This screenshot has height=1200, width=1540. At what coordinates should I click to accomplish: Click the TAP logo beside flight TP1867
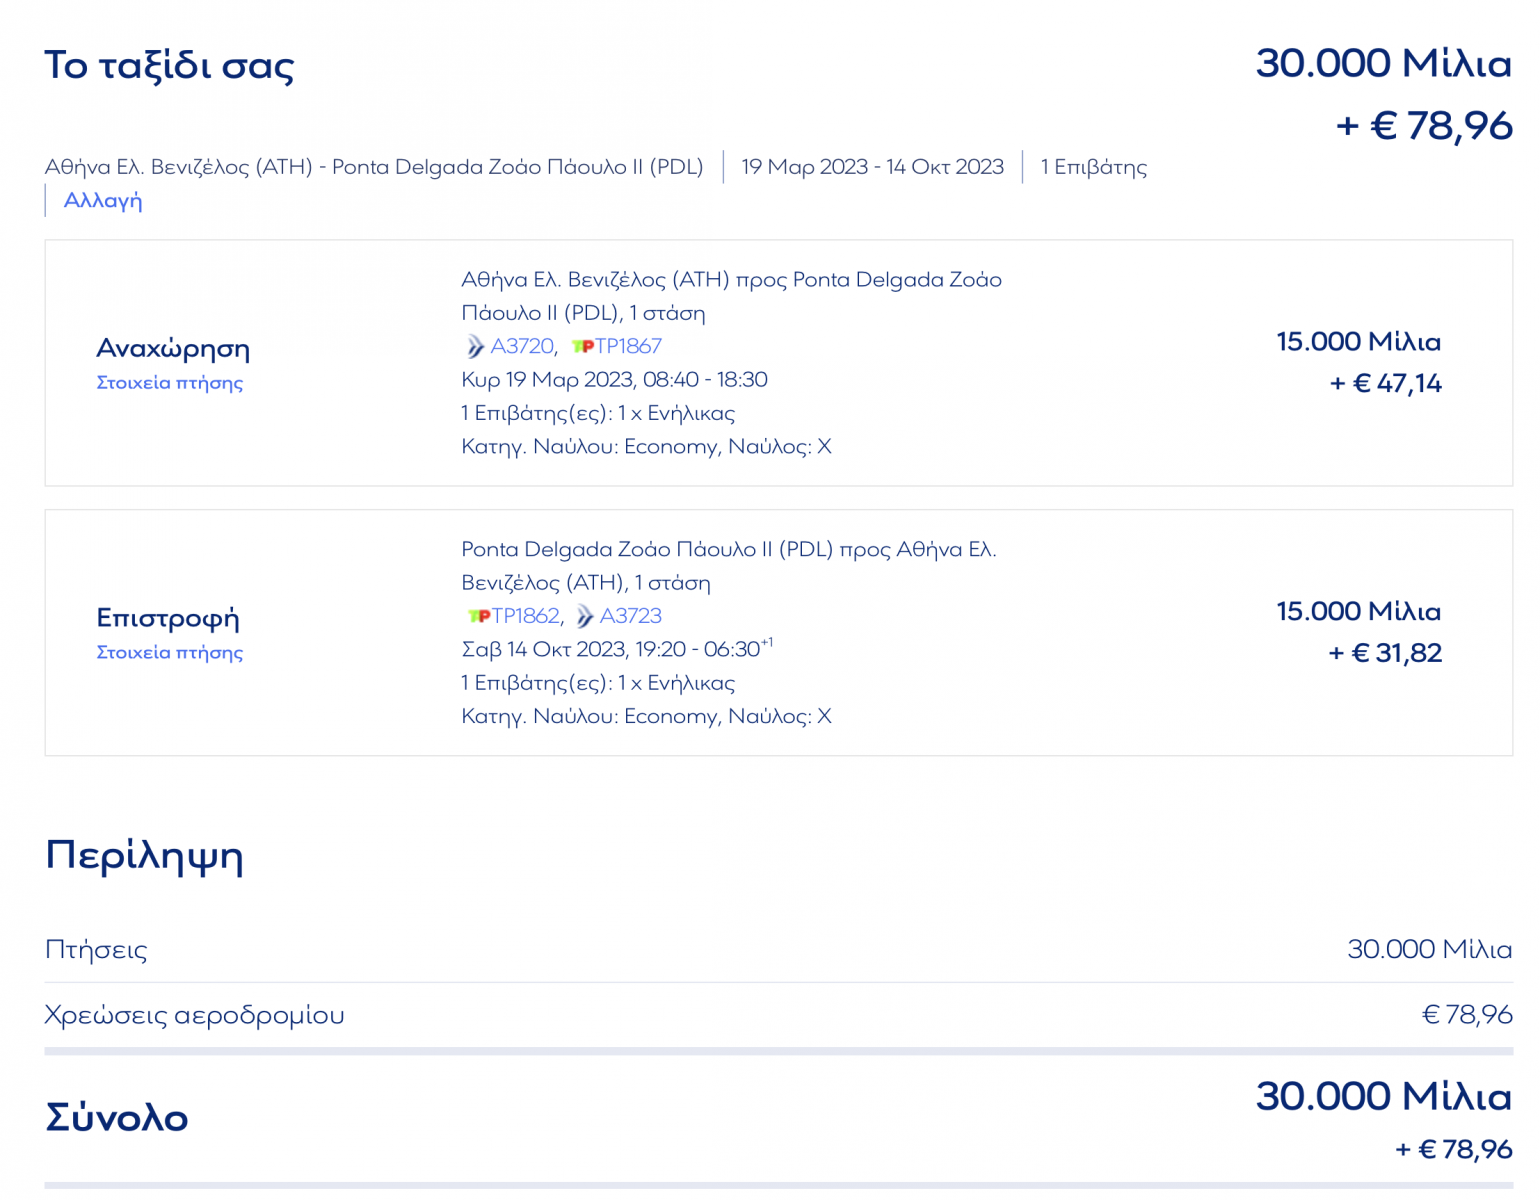click(x=582, y=347)
